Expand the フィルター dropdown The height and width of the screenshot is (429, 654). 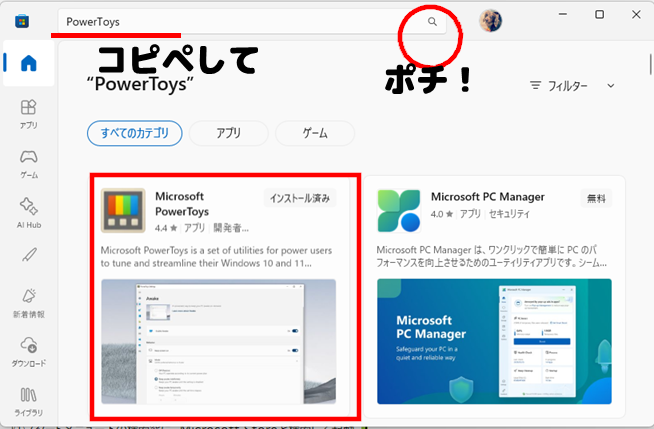(572, 86)
